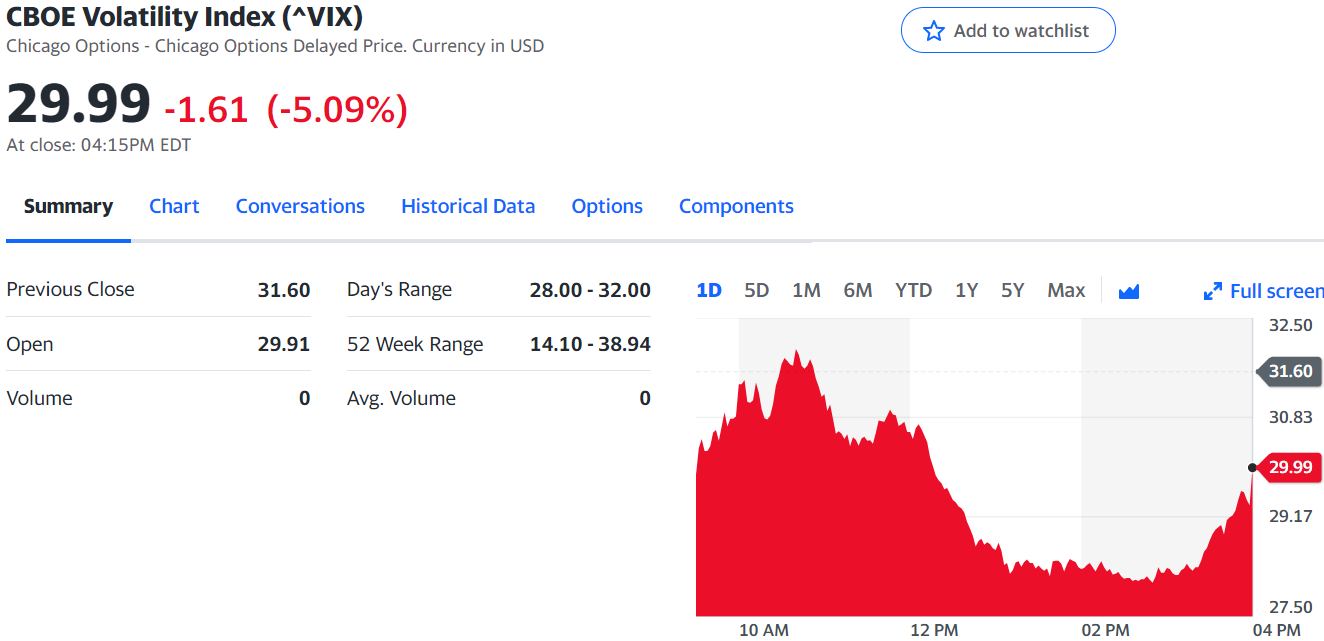Select the Max chart range
Image resolution: width=1324 pixels, height=641 pixels.
point(1066,290)
